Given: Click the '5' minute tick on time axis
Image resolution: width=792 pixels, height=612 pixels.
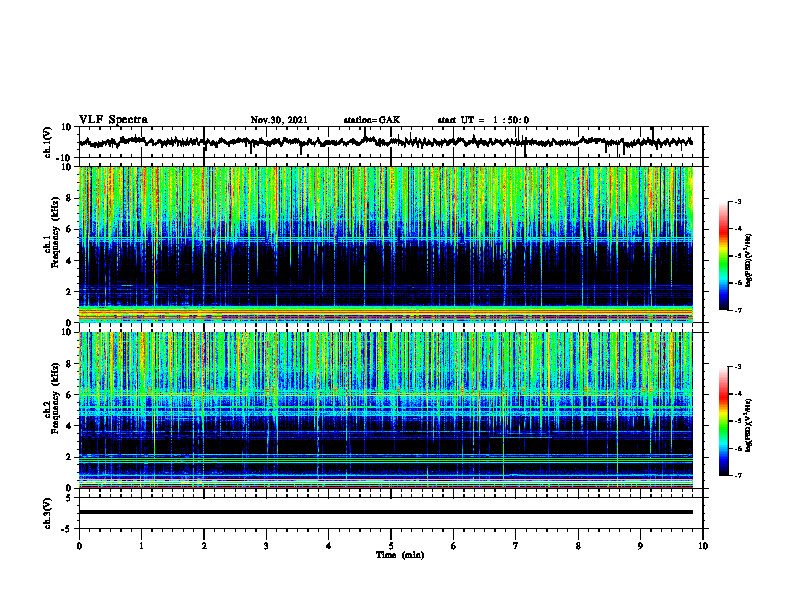Looking at the screenshot, I should [391, 546].
